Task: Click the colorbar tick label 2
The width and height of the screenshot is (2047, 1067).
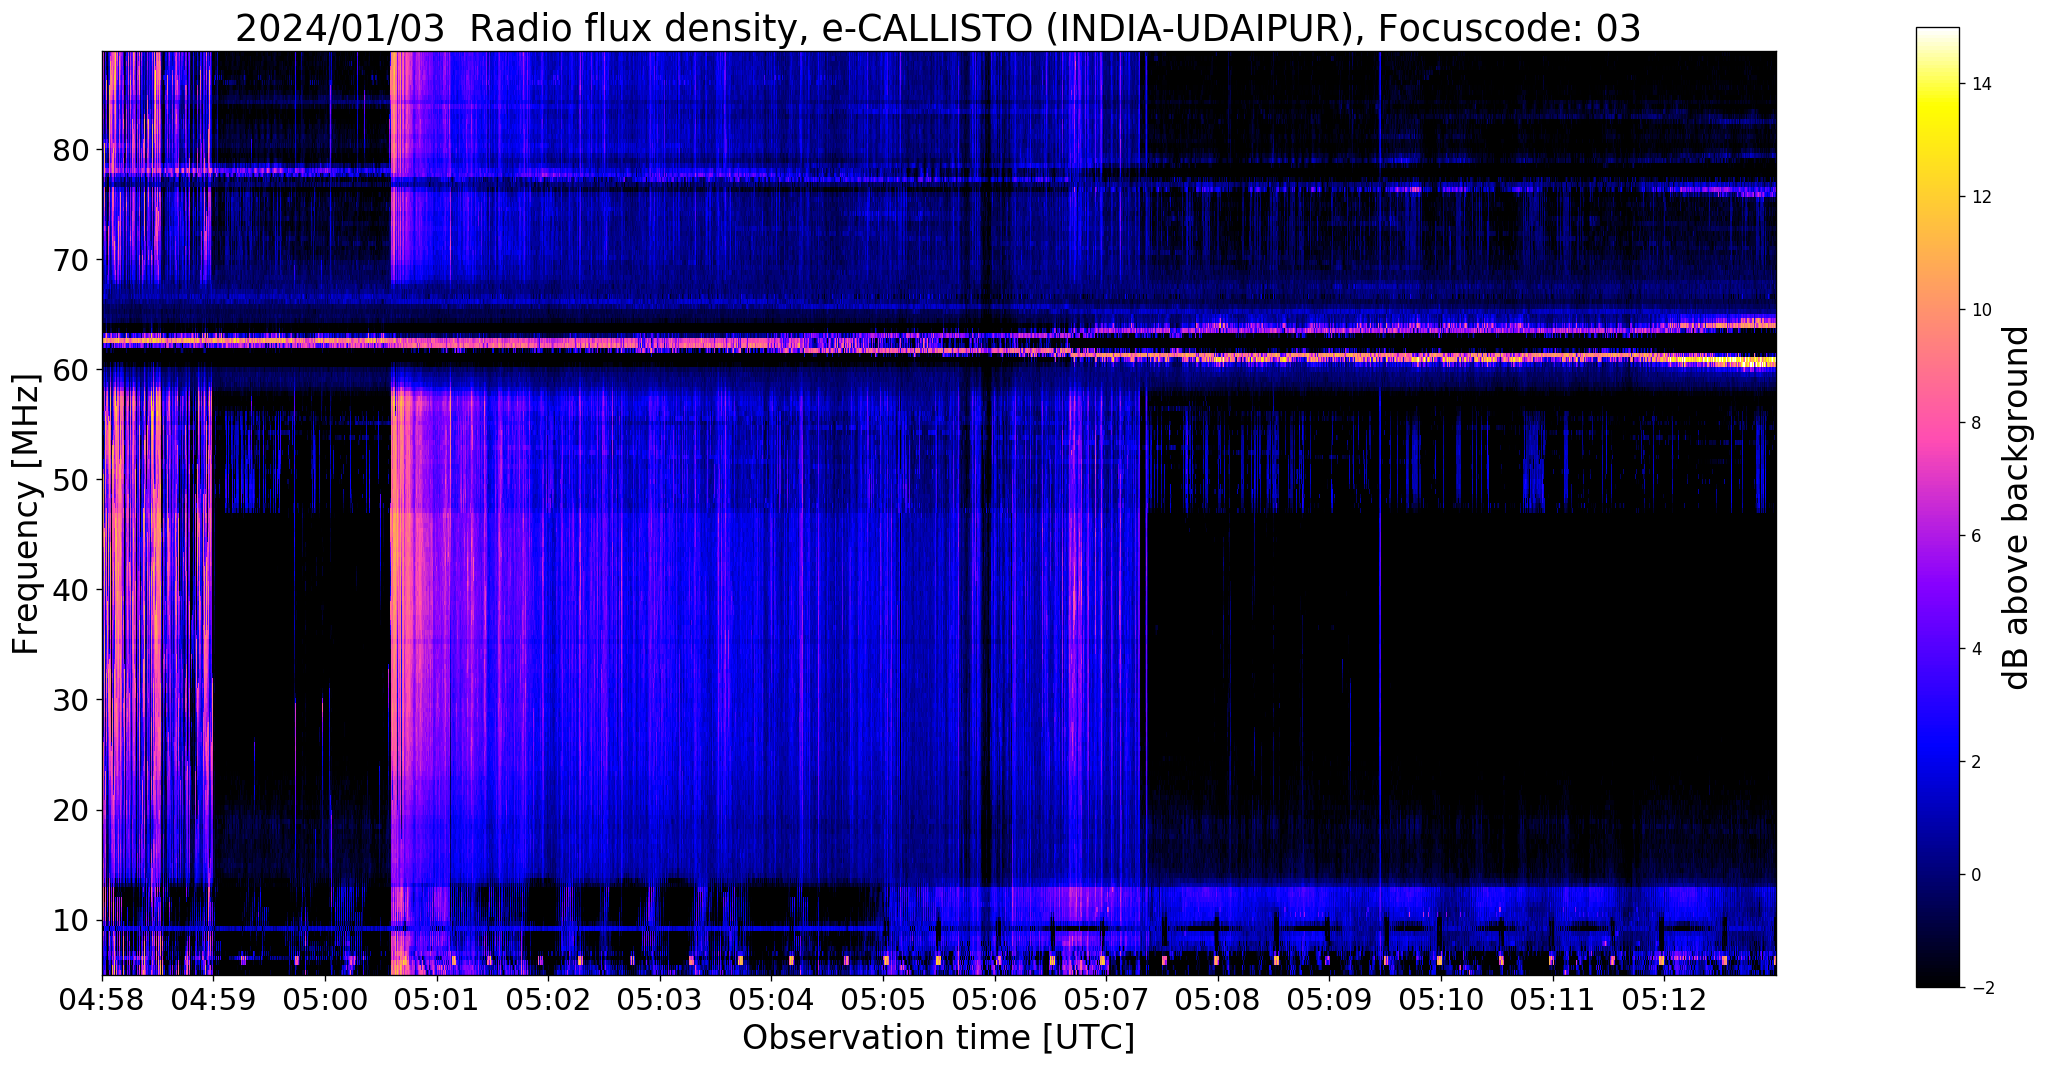Action: [1975, 762]
